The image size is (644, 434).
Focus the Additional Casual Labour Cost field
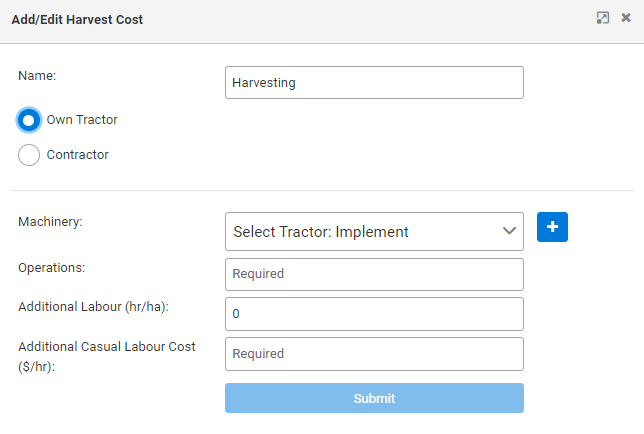point(374,354)
